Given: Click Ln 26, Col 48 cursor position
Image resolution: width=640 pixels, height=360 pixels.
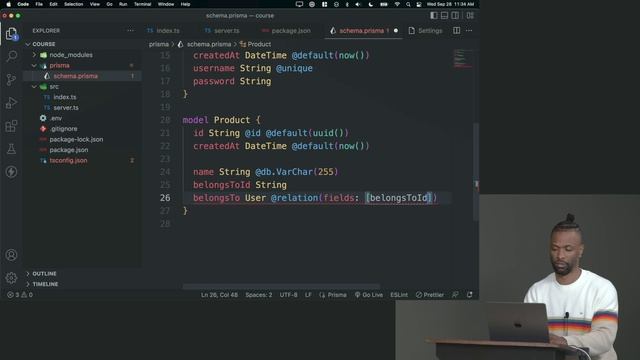Looking at the screenshot, I should (219, 295).
